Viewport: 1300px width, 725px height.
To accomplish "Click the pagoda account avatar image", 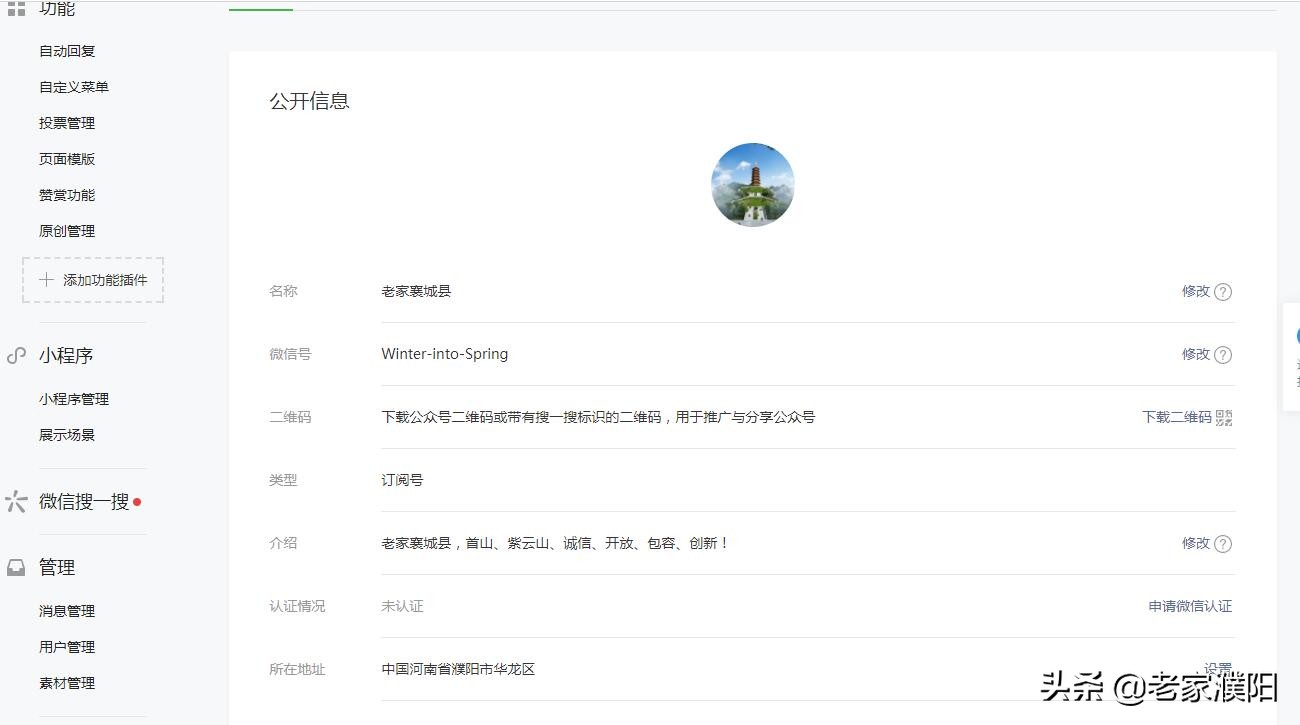I will pyautogui.click(x=752, y=184).
